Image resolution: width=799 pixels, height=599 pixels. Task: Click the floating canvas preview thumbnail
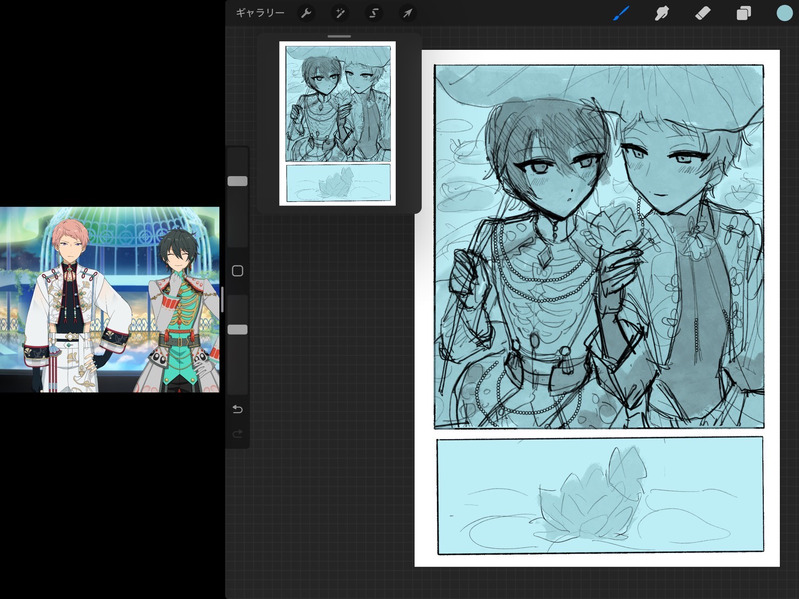[337, 124]
